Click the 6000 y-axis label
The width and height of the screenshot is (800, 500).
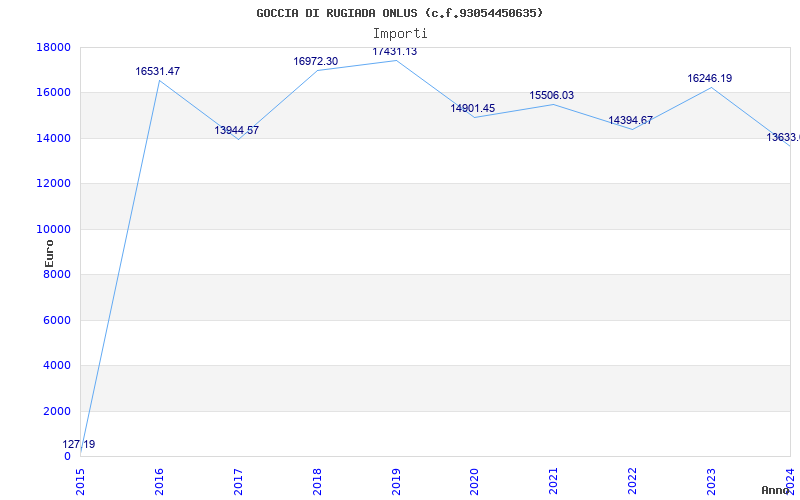(57, 320)
